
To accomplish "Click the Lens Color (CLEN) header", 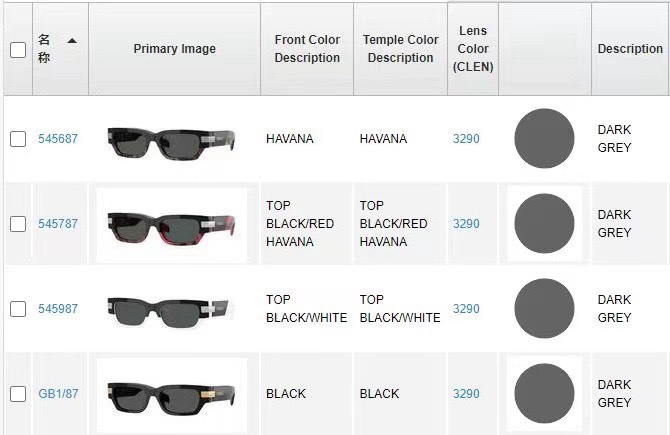I will (x=473, y=49).
